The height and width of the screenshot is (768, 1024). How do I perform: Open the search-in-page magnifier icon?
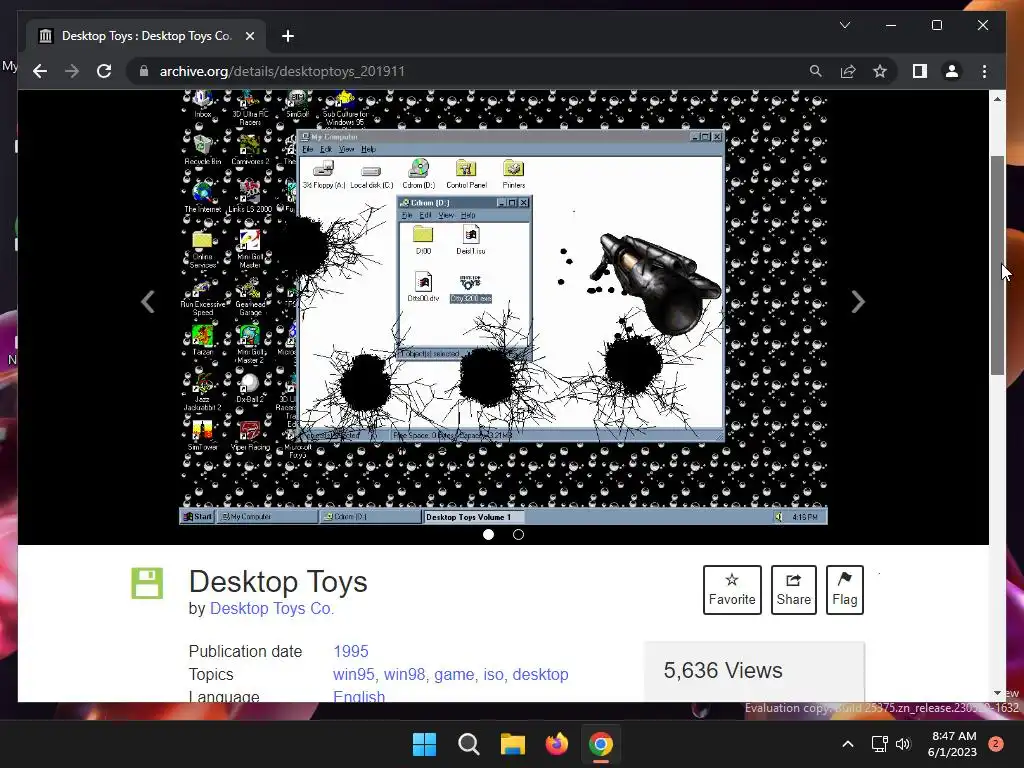816,71
